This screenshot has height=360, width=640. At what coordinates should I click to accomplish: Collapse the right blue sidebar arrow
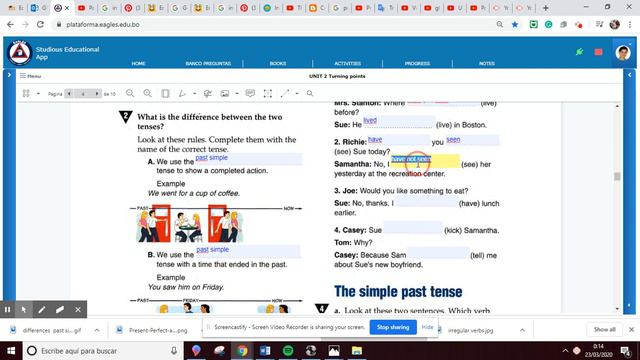tap(629, 75)
